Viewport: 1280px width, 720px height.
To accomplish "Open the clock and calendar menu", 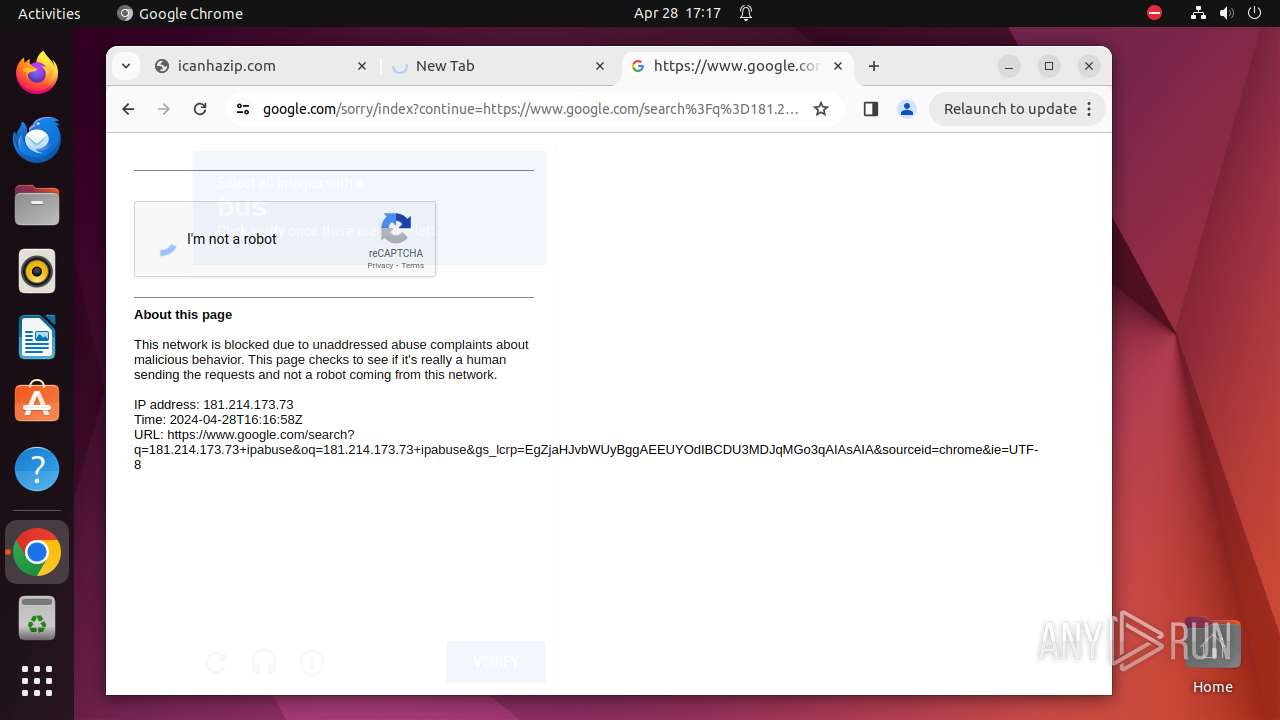I will pos(677,13).
